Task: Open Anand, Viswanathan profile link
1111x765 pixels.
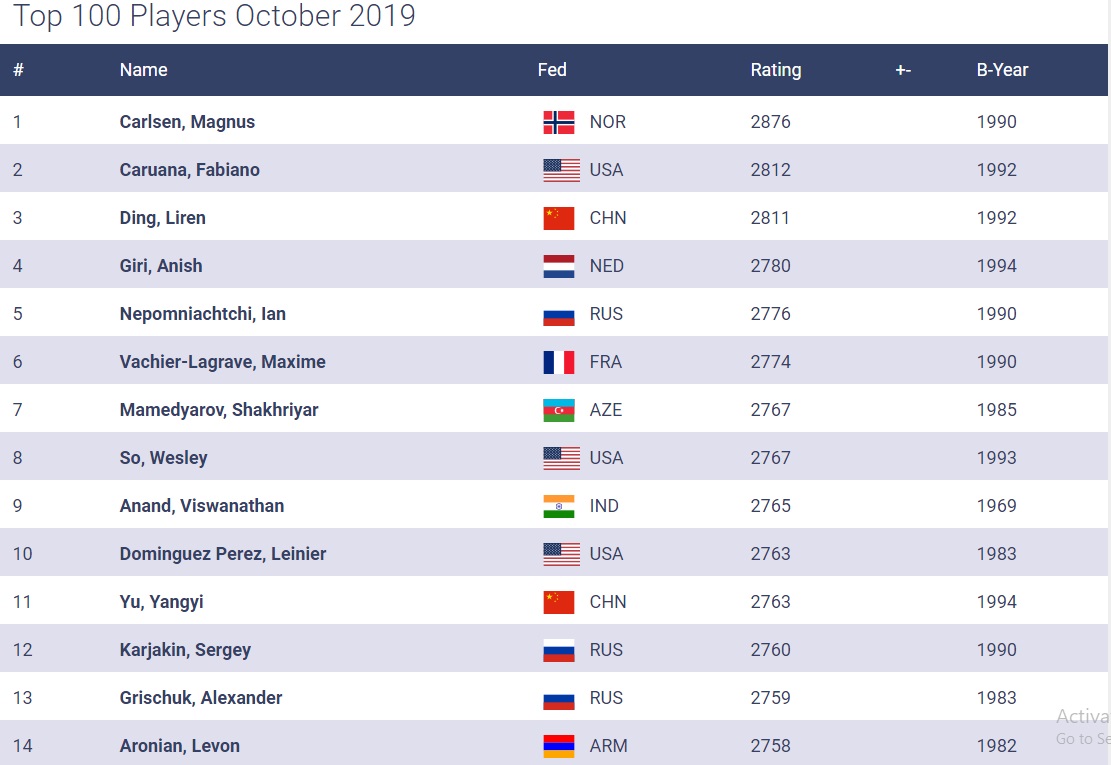Action: click(201, 506)
